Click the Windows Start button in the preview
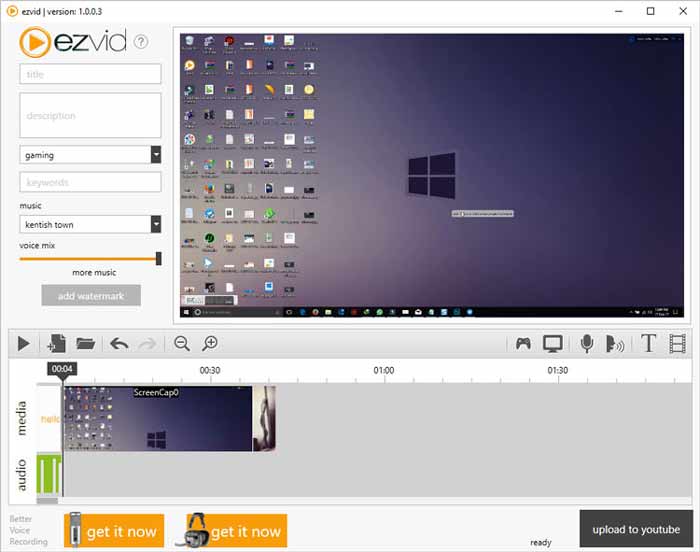Screen dimensions: 700x552 [x=186, y=312]
